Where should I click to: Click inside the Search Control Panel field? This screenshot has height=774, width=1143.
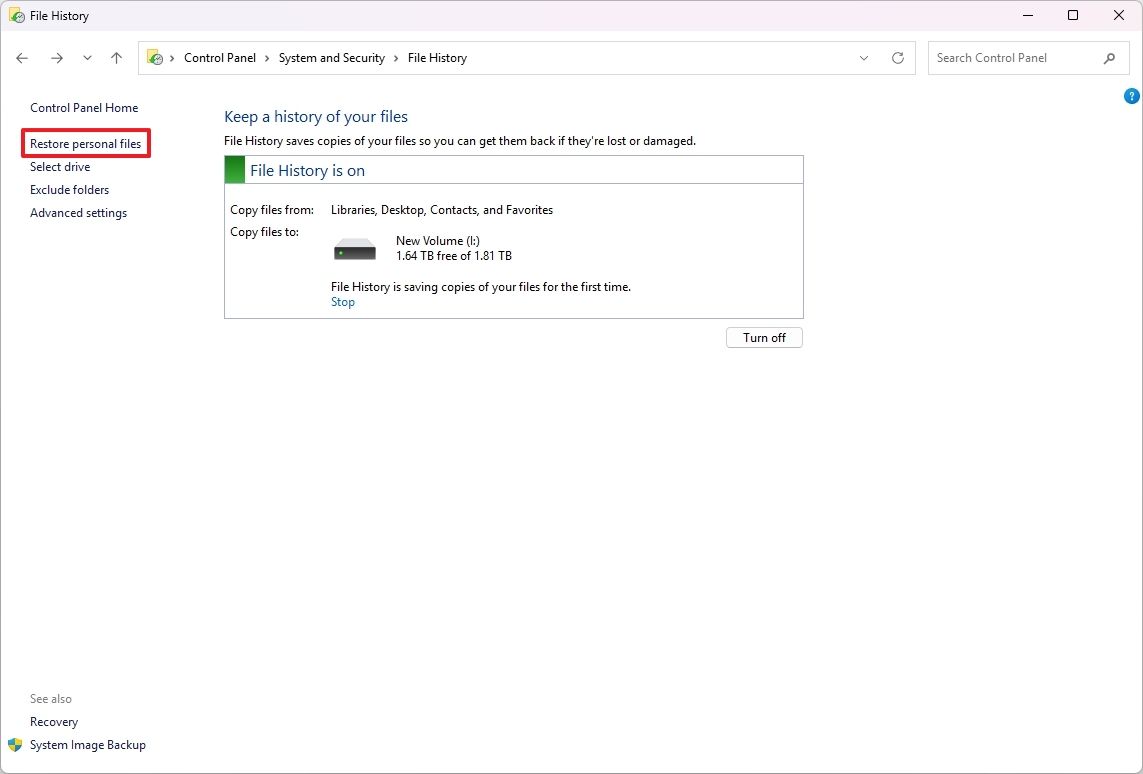(1010, 58)
